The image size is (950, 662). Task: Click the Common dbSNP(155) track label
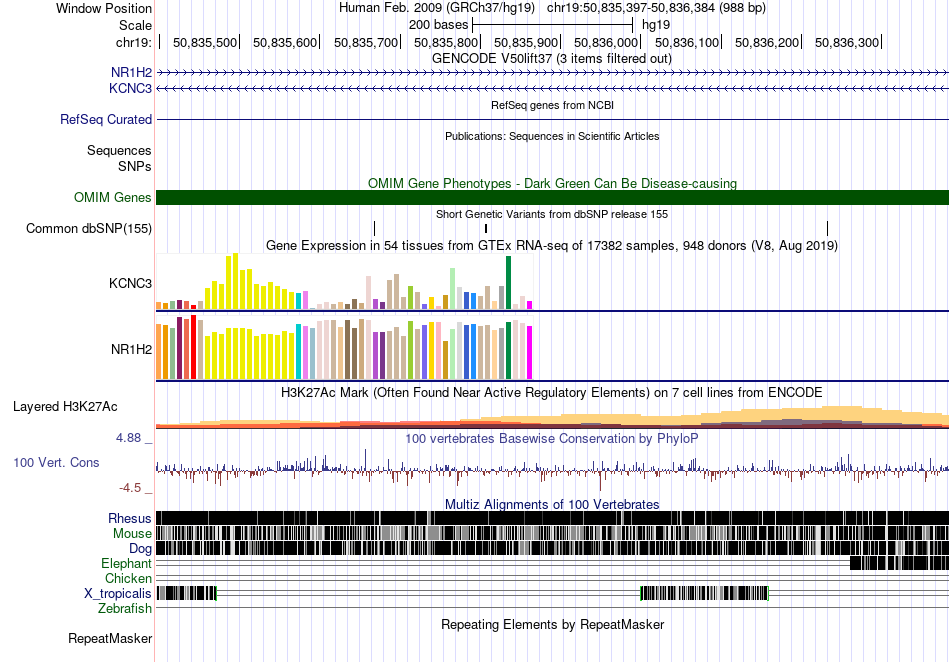(x=89, y=228)
